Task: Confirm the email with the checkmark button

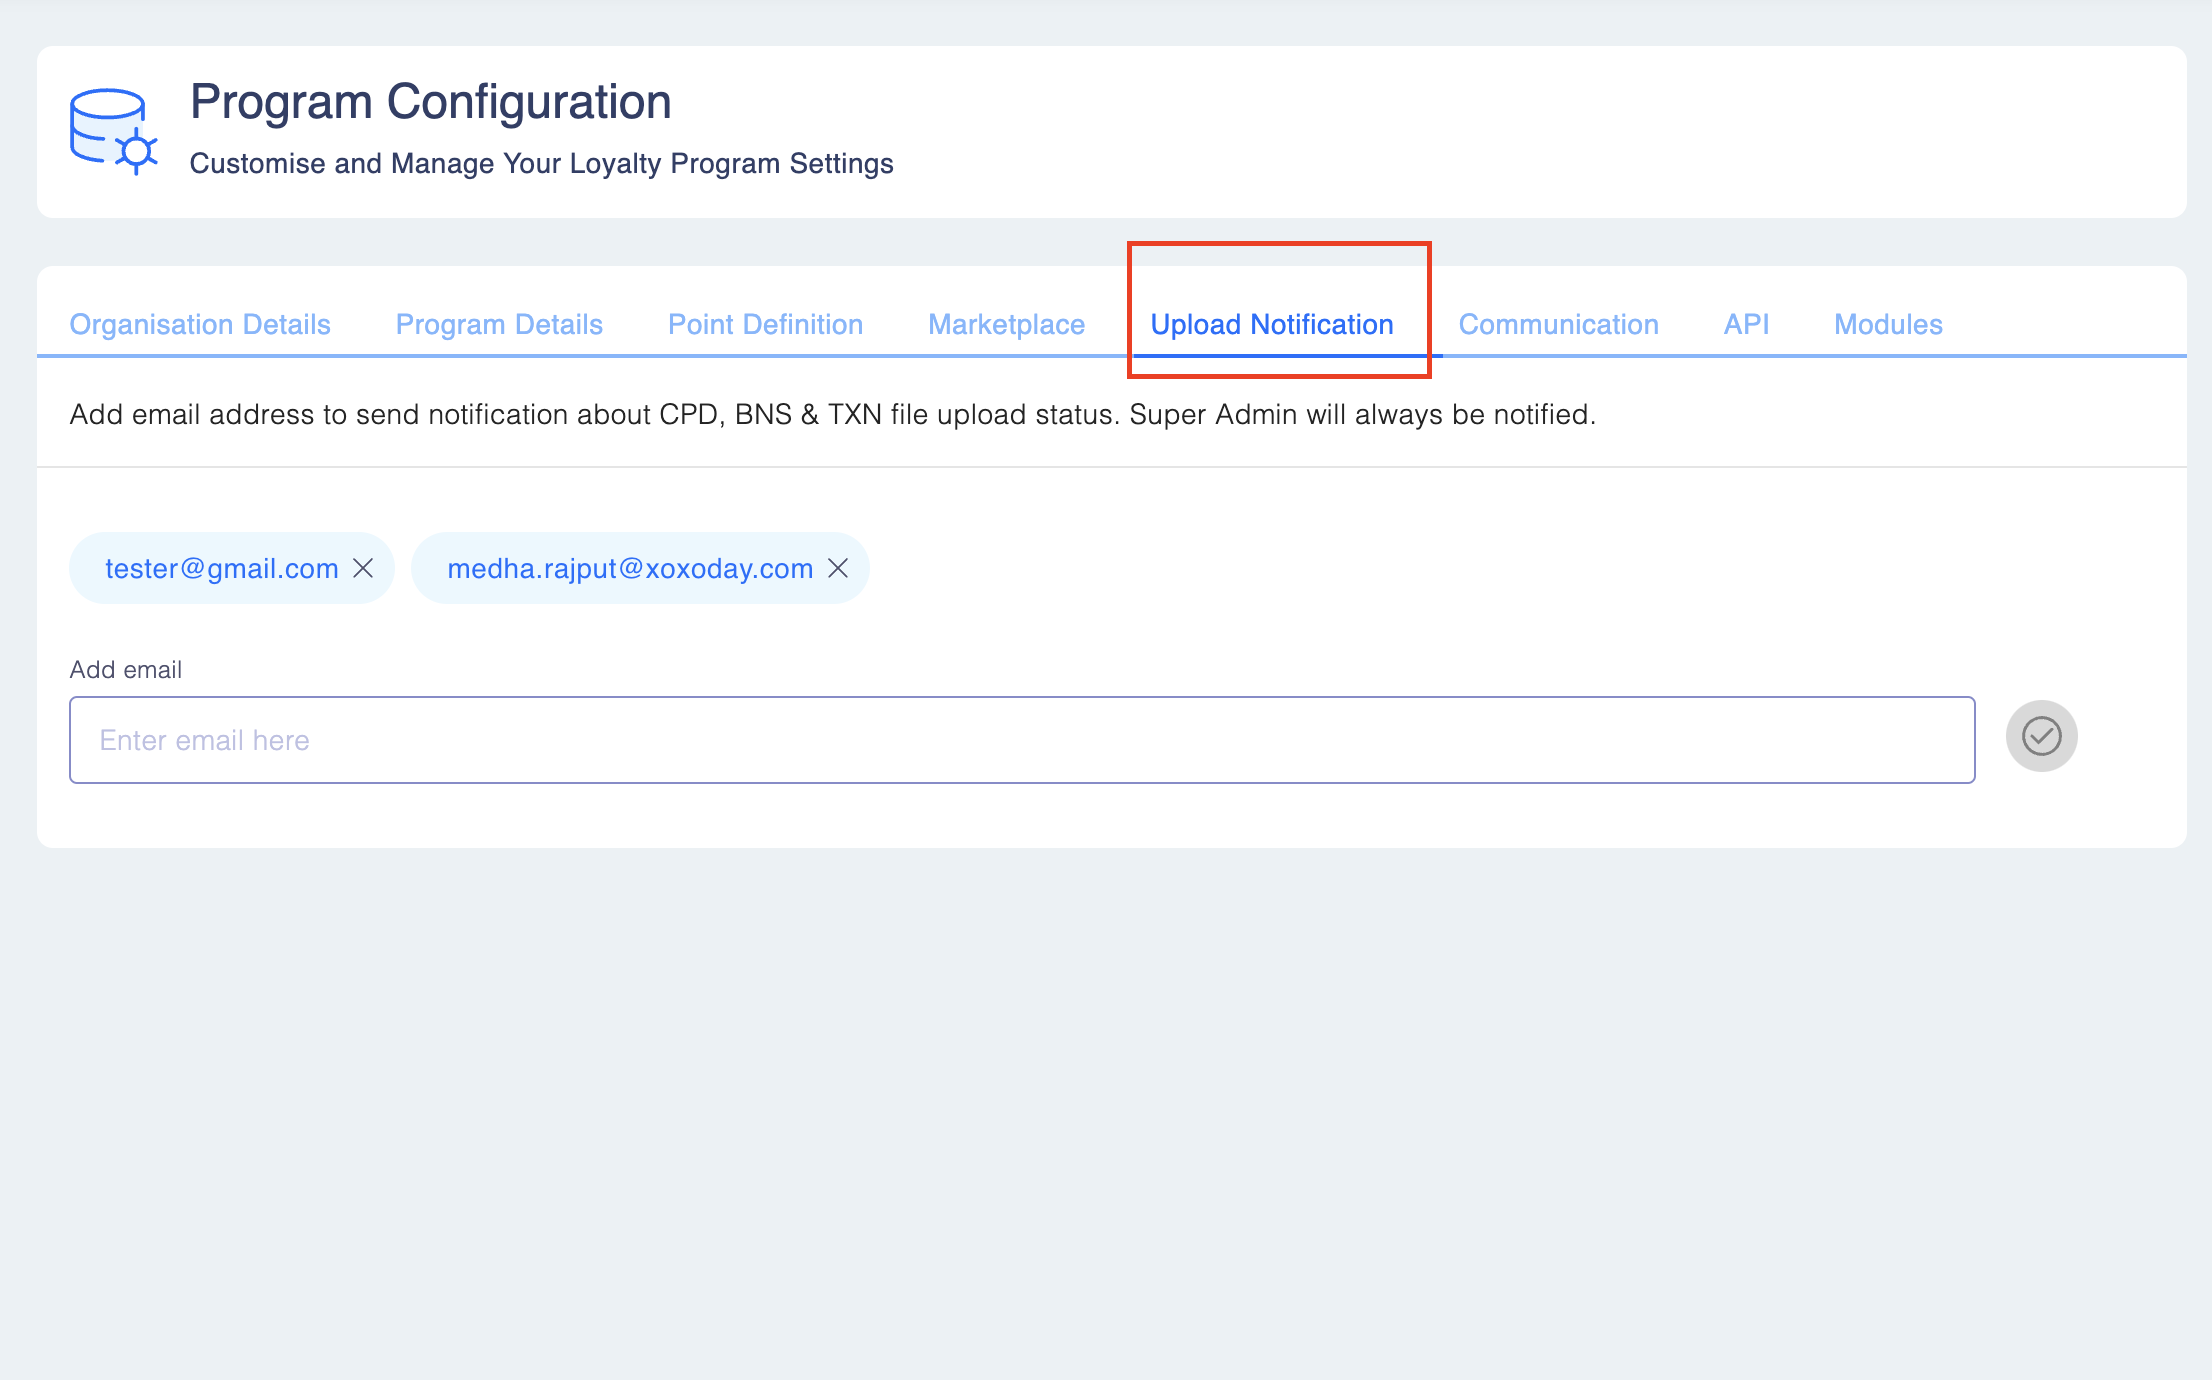Action: coord(2041,736)
